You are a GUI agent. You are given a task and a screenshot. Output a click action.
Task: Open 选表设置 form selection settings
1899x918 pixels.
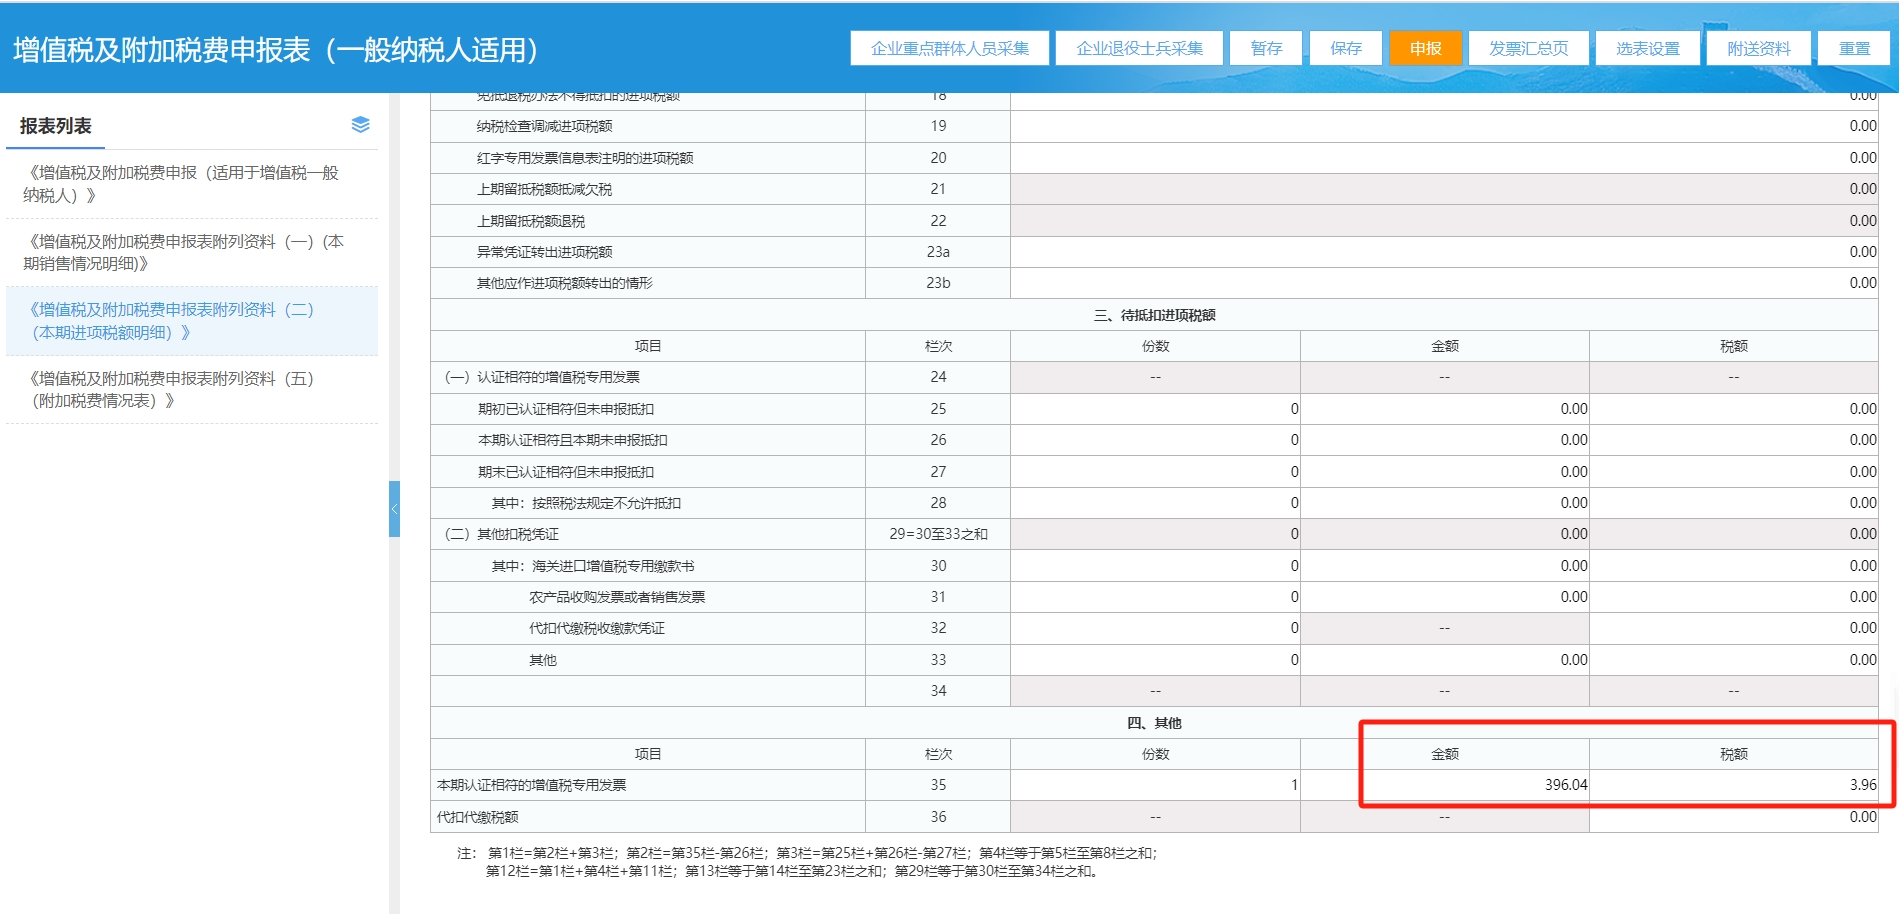pyautogui.click(x=1647, y=48)
